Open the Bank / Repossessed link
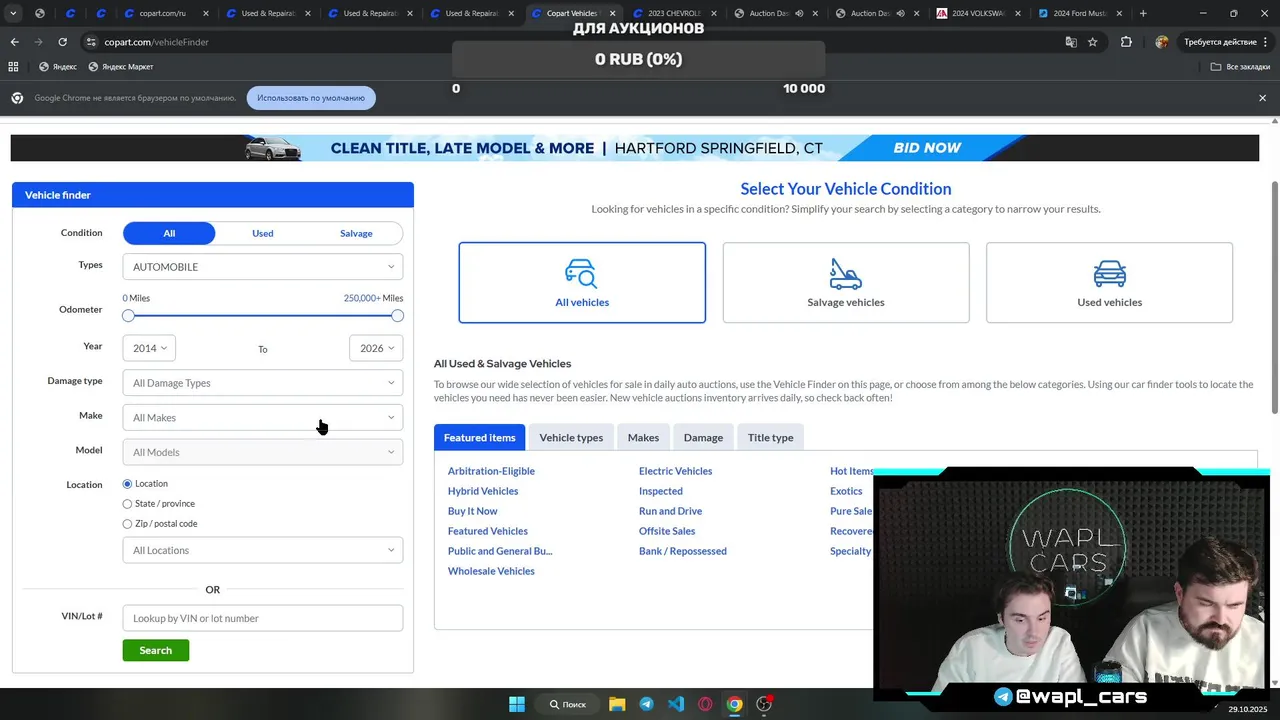 point(682,551)
